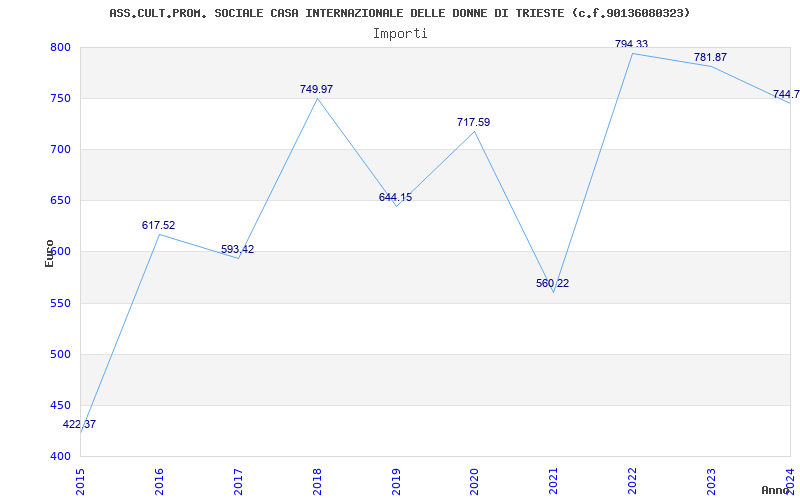This screenshot has height=500, width=800.
Task: Click the data label 794.33
Action: 632,44
